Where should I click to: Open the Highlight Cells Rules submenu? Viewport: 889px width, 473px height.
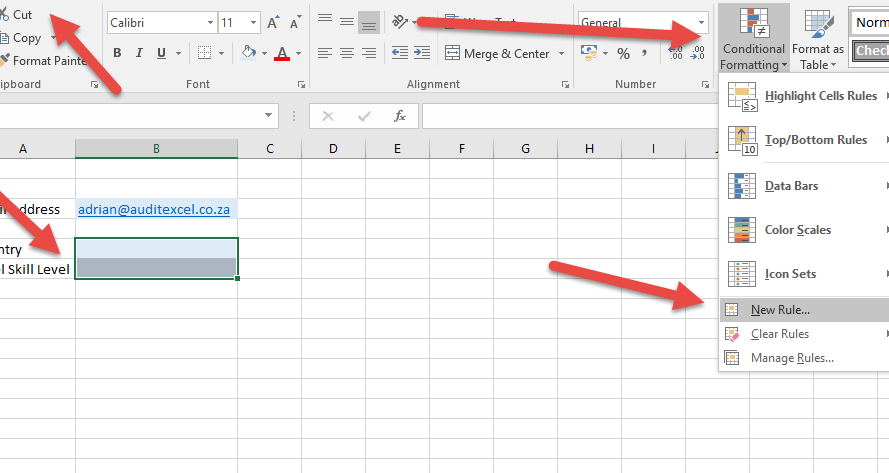pos(820,96)
